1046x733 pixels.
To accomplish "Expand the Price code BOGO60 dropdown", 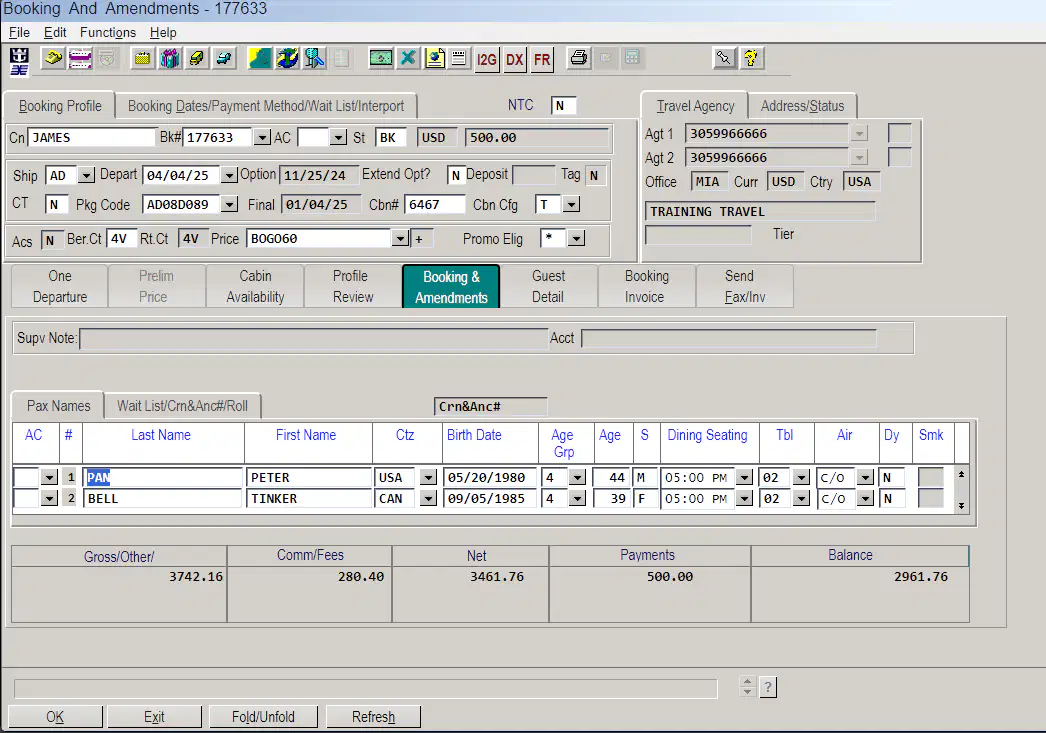I will click(400, 239).
